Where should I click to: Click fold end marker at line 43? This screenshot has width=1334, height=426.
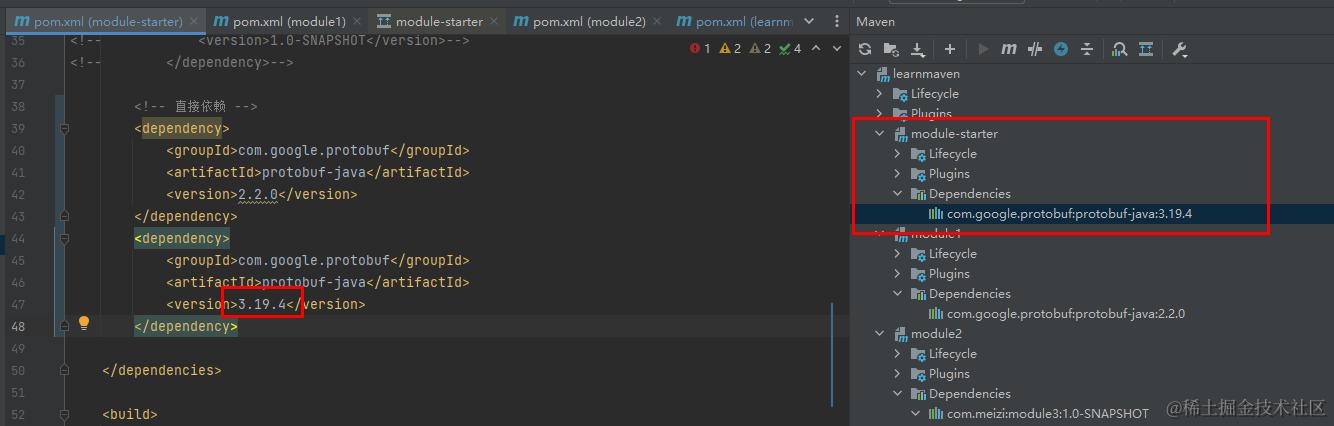coord(65,216)
